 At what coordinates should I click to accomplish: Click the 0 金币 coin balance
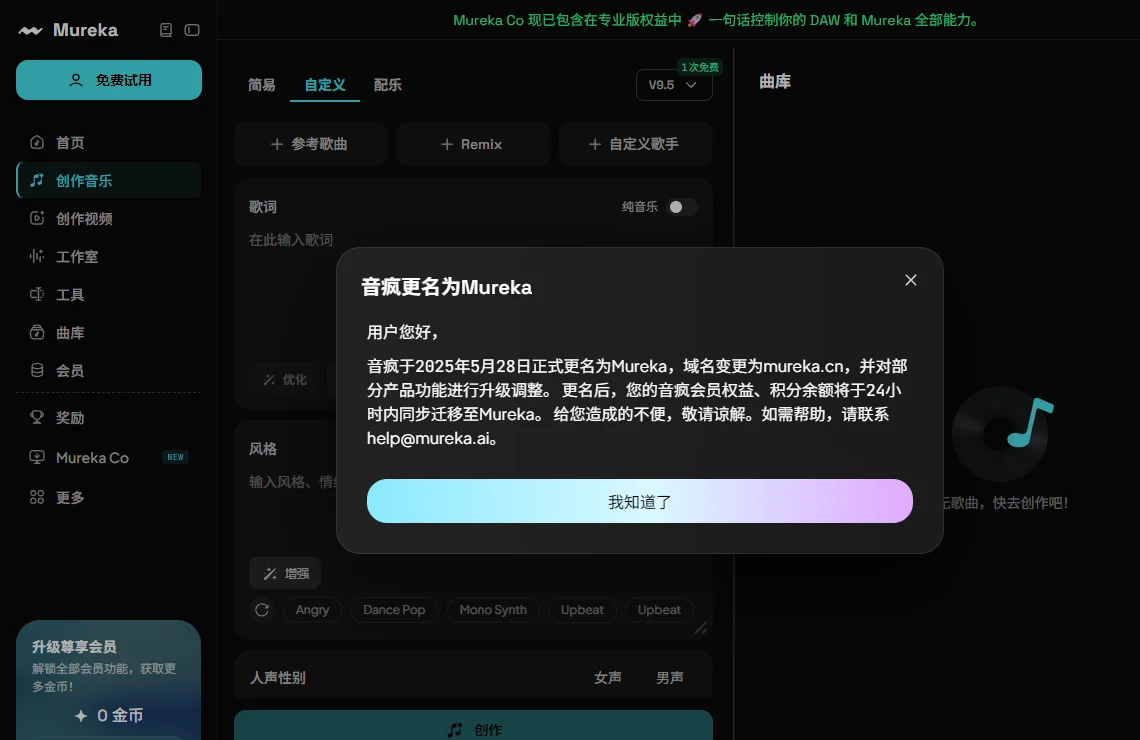[109, 715]
